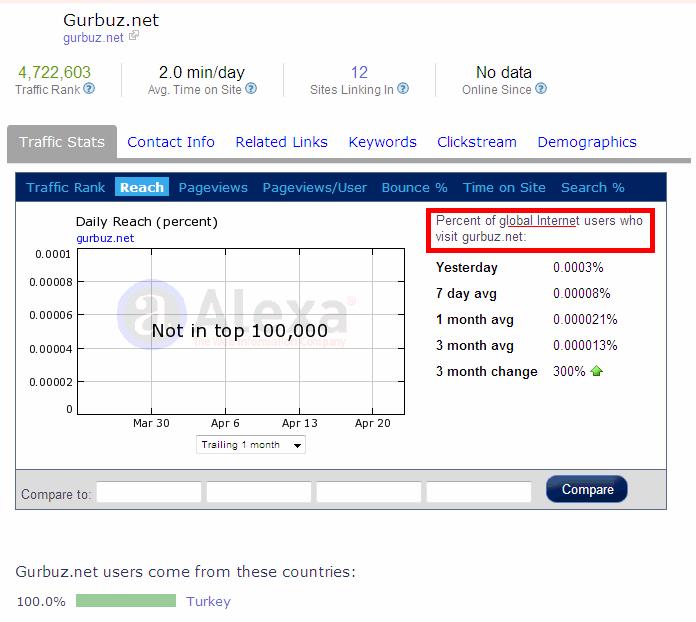The image size is (696, 622).
Task: Click the green up arrow beside 300%
Action: pyautogui.click(x=596, y=371)
